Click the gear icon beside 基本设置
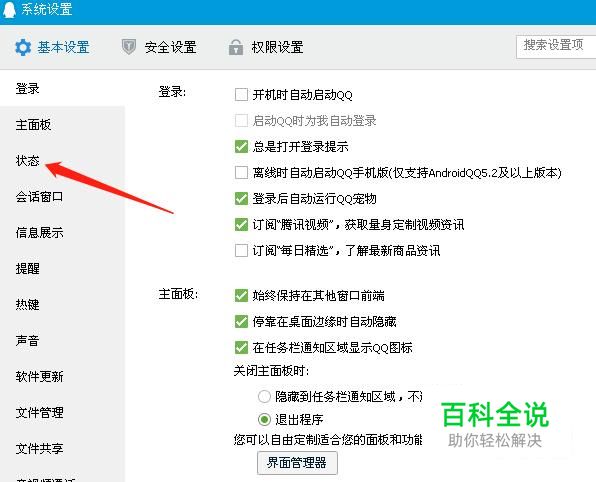The image size is (596, 482). point(23,48)
